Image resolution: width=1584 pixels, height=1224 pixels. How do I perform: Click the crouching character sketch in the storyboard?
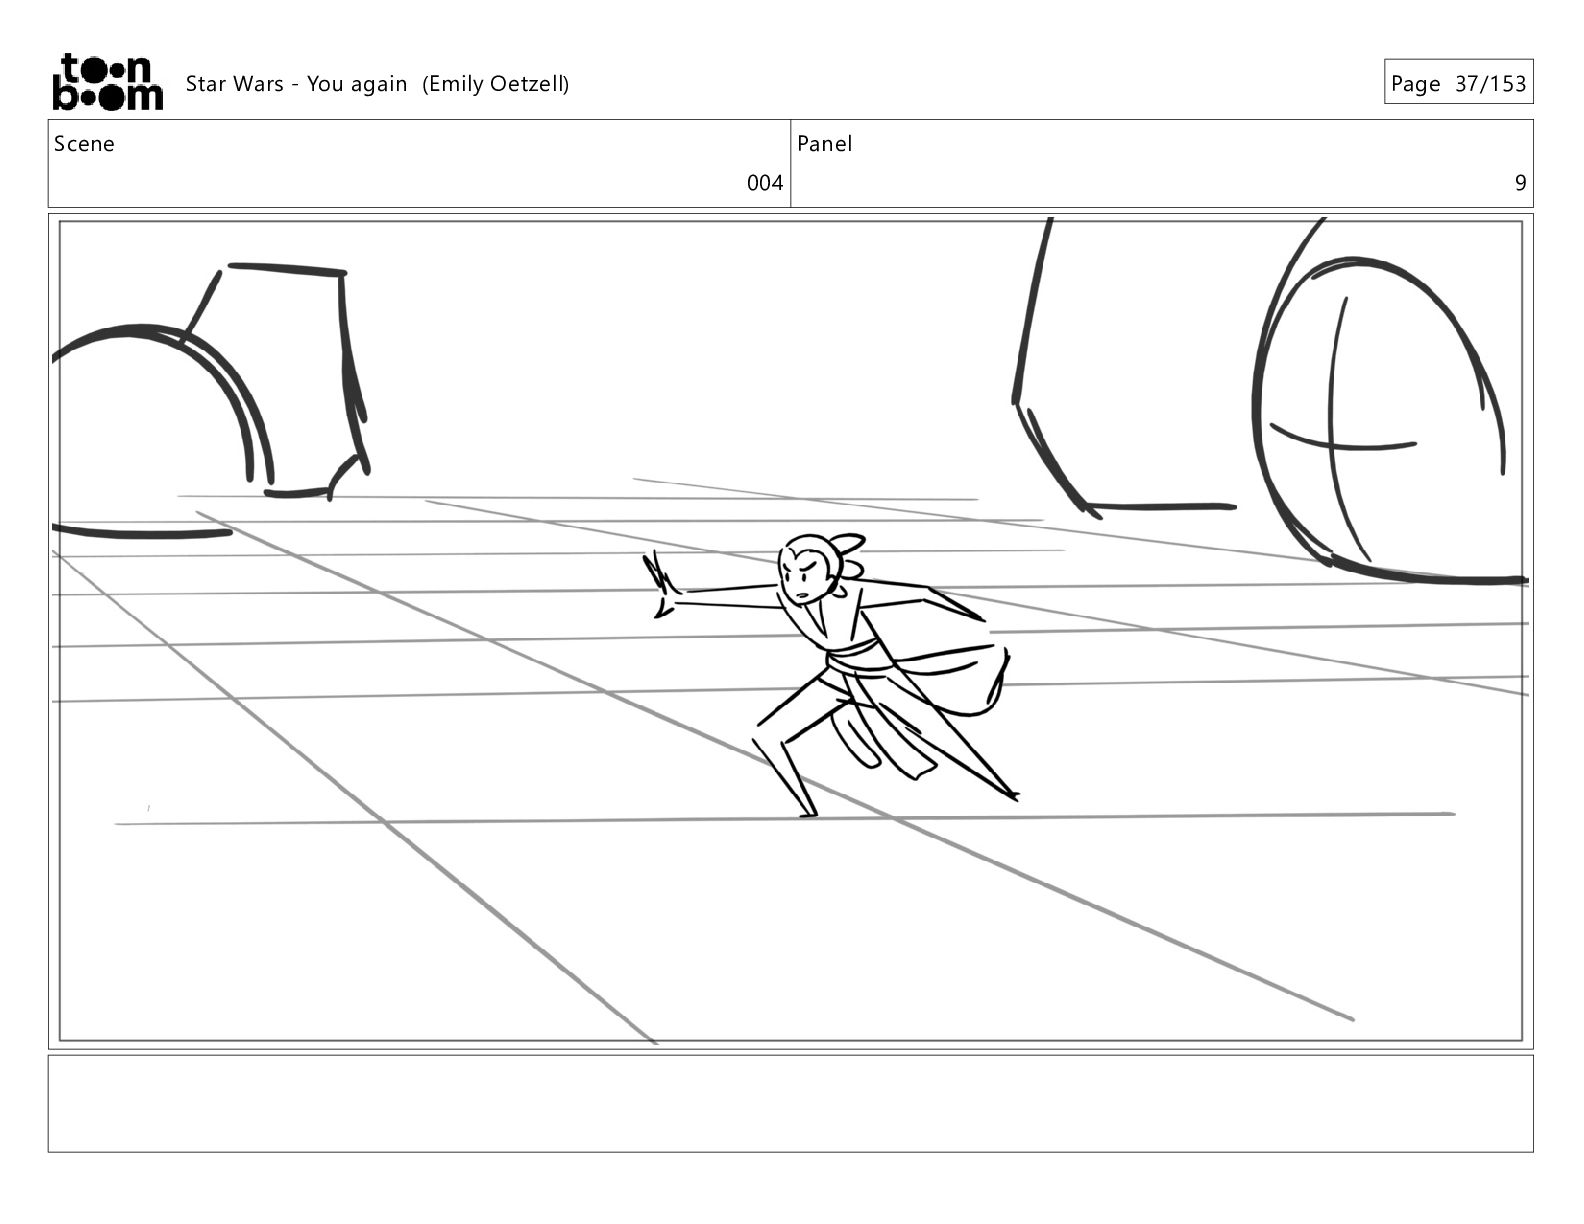tap(830, 675)
